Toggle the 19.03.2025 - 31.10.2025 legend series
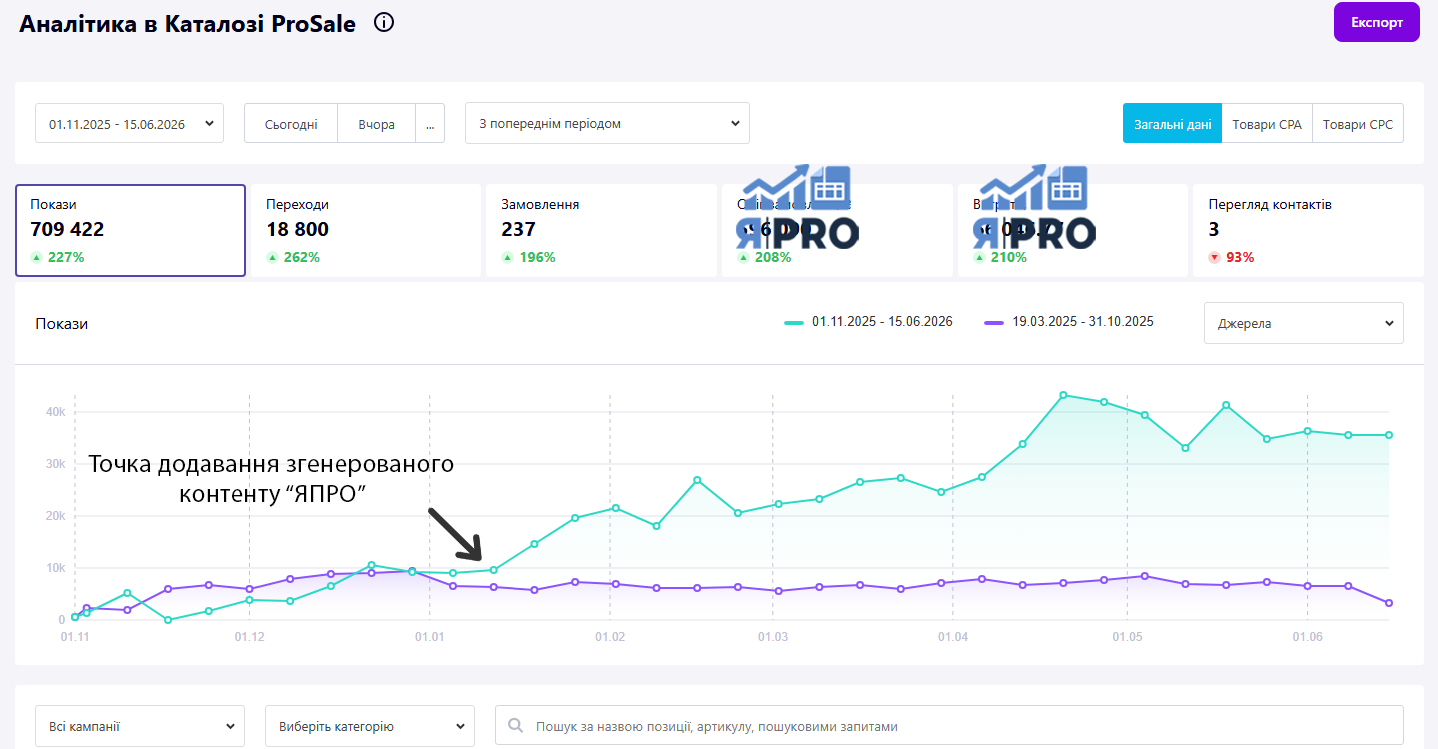This screenshot has width=1438, height=749. coord(1069,322)
